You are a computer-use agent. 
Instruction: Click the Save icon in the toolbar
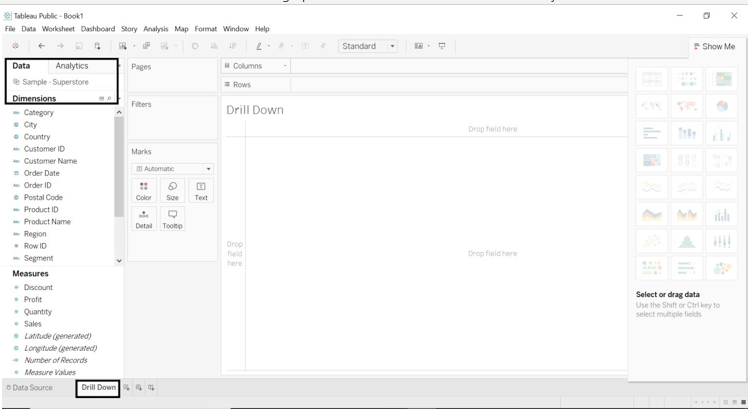pyautogui.click(x=79, y=46)
